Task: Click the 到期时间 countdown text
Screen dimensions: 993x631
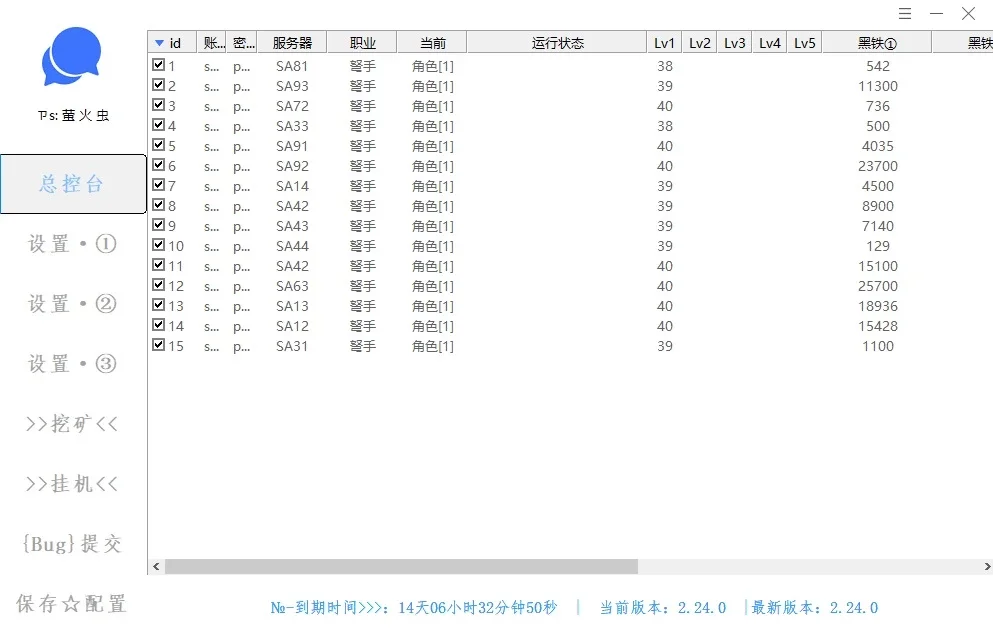Action: pyautogui.click(x=414, y=608)
